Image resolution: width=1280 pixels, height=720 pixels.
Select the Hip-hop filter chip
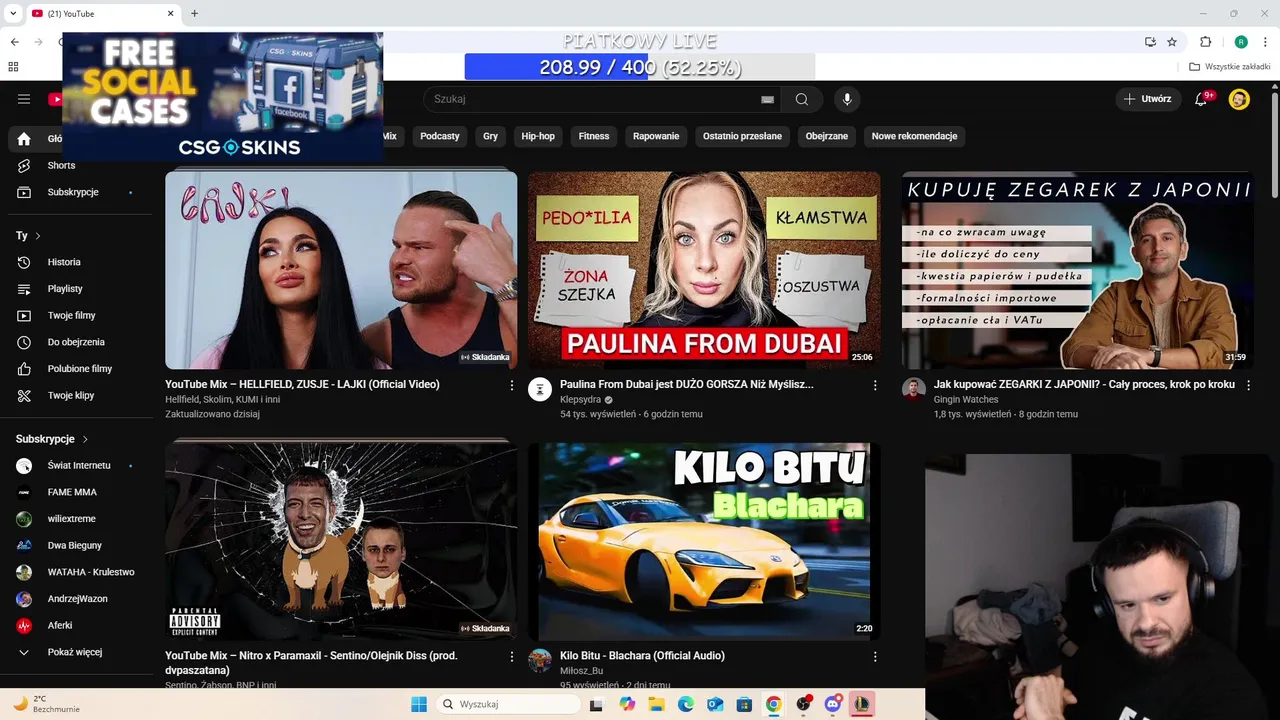click(x=538, y=136)
